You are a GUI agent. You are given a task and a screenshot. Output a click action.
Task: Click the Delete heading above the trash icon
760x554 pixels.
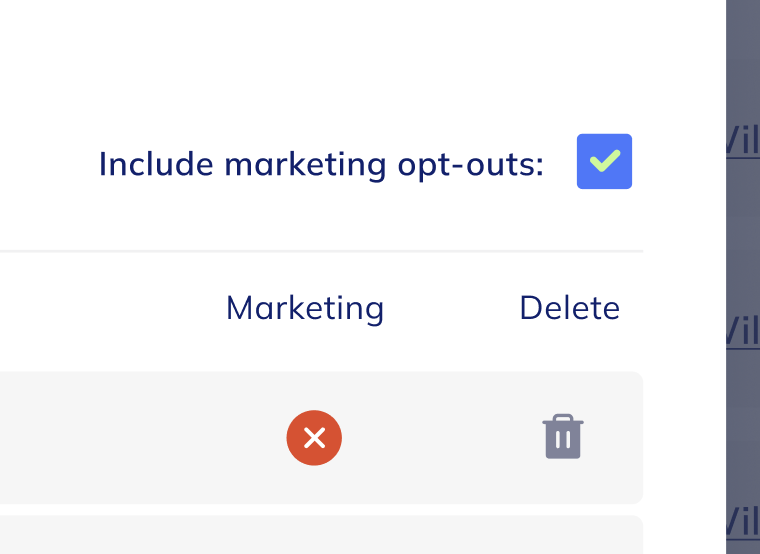point(569,308)
